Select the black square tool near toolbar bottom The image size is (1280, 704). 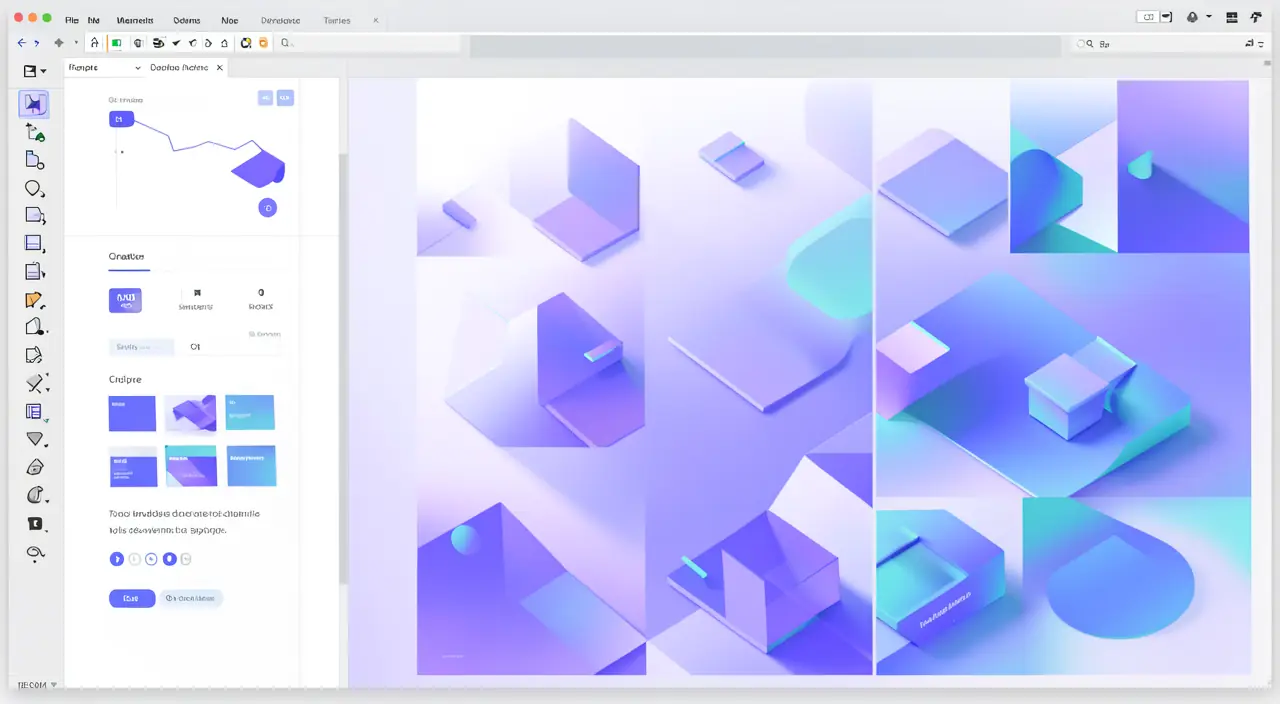(x=35, y=524)
